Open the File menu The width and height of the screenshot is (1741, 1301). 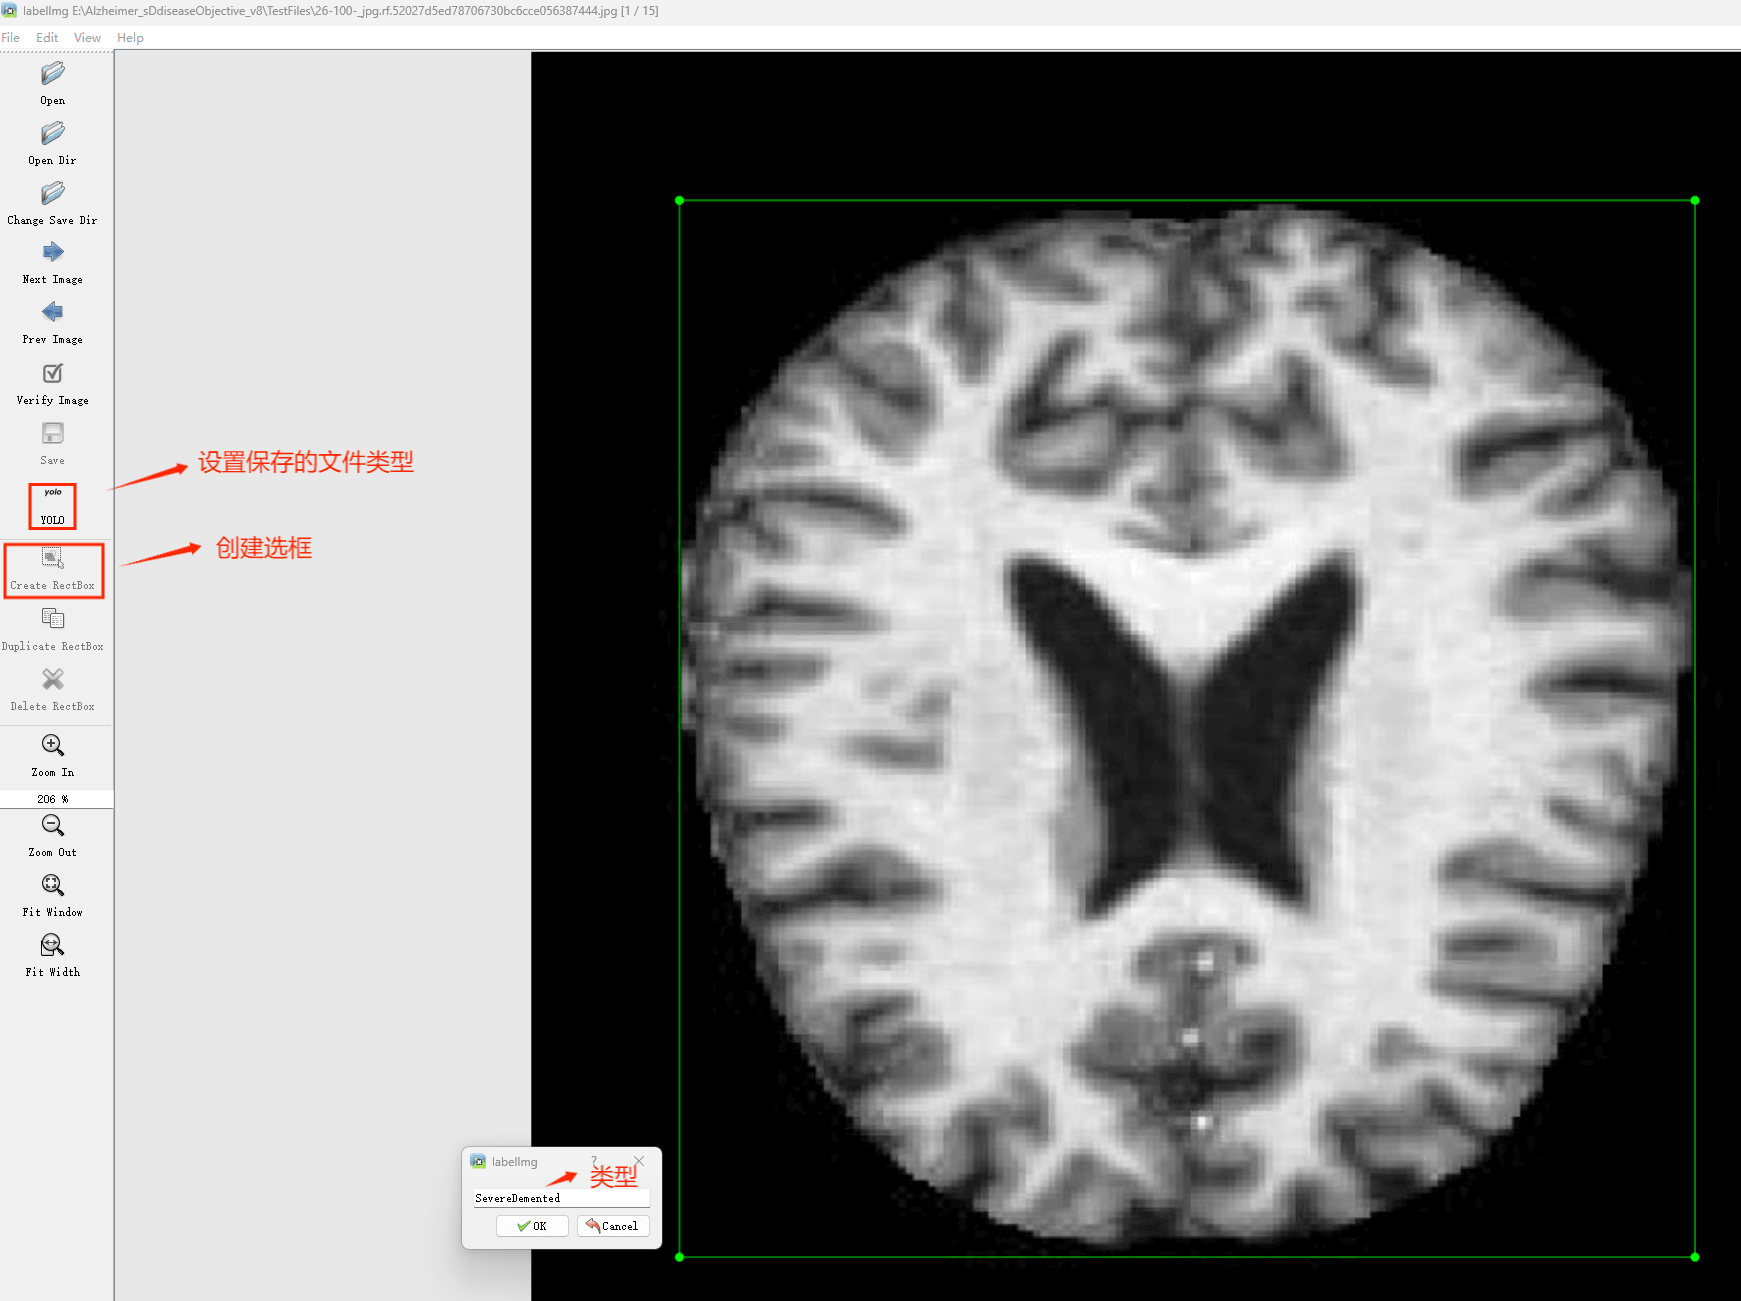coord(11,38)
